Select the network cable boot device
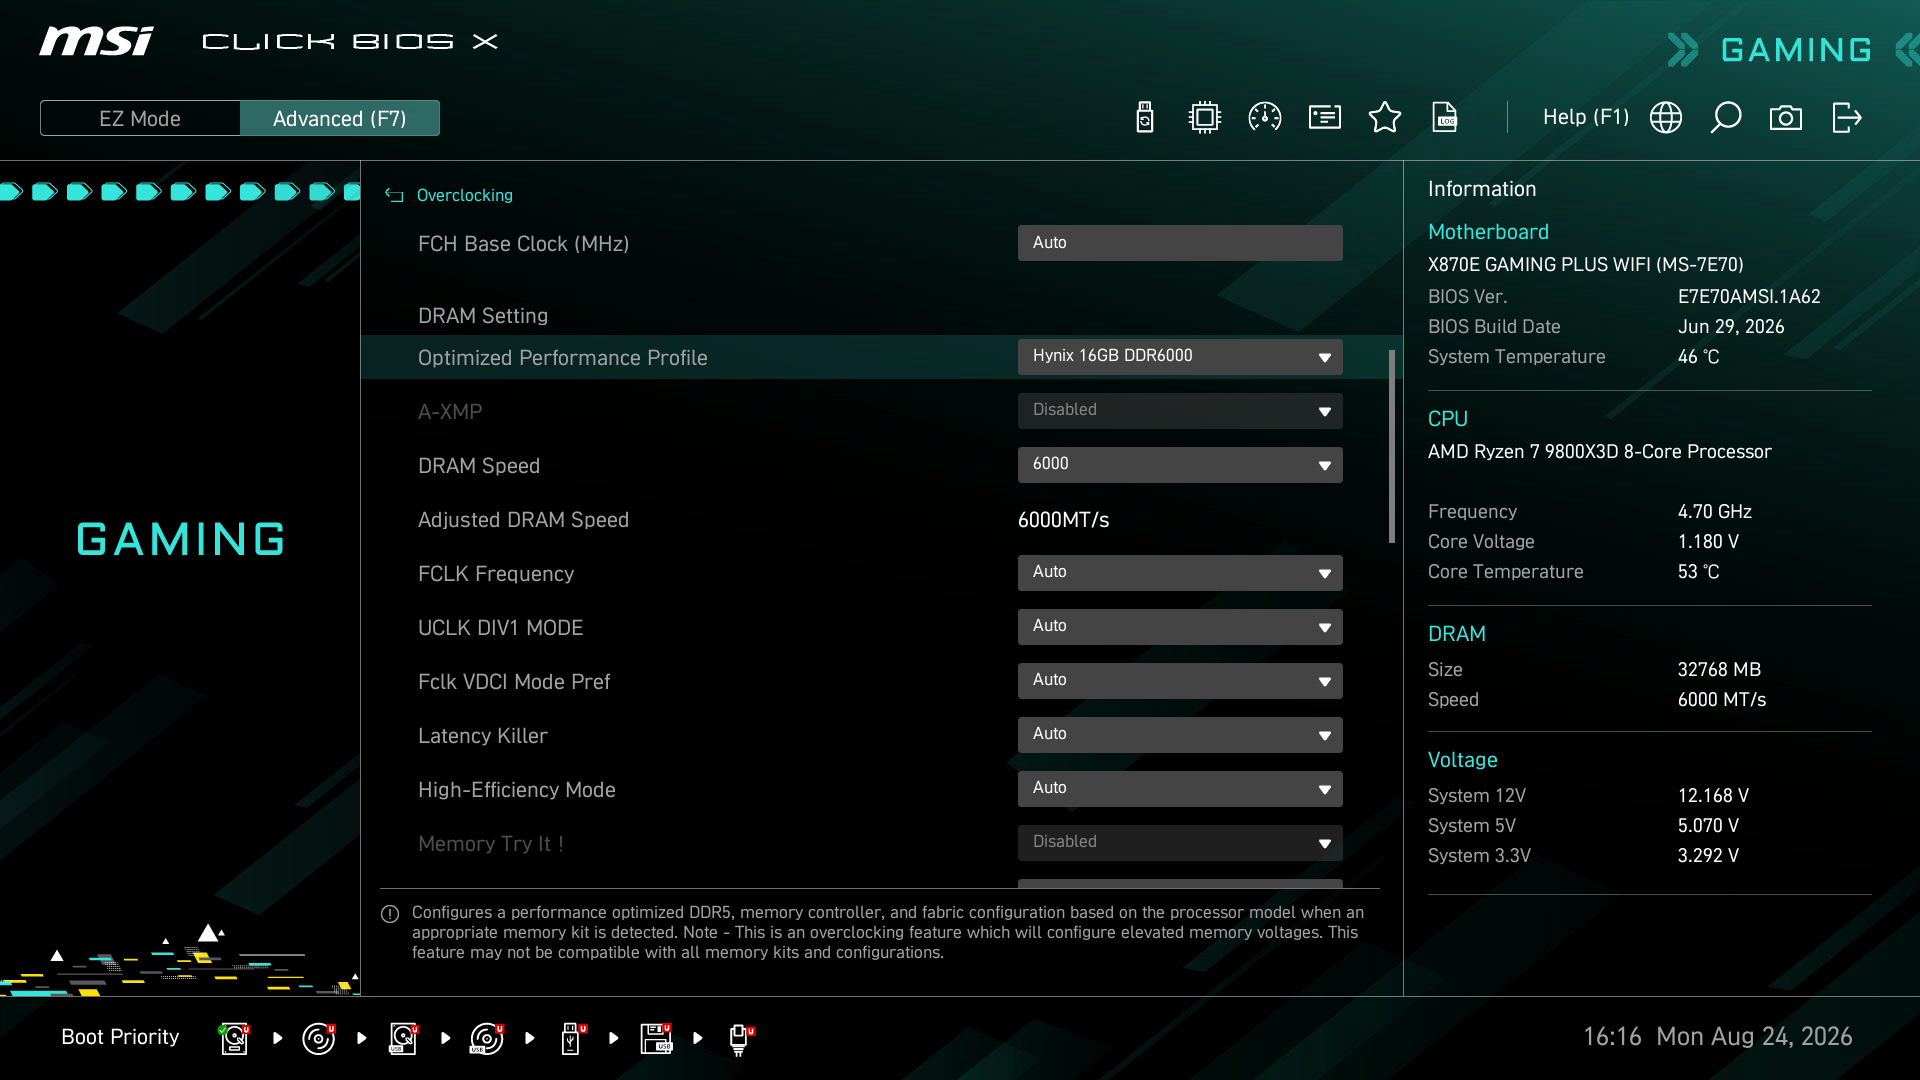 [740, 1039]
